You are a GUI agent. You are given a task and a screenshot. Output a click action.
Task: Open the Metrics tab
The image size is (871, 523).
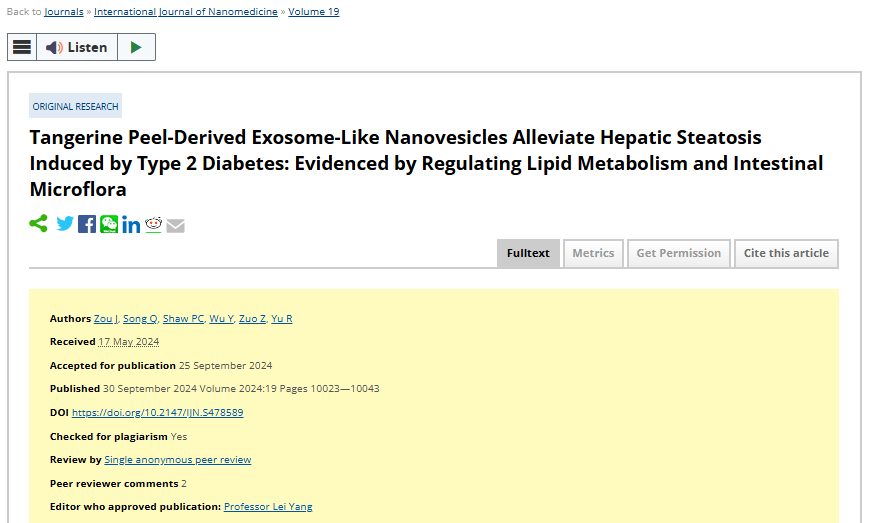point(593,253)
